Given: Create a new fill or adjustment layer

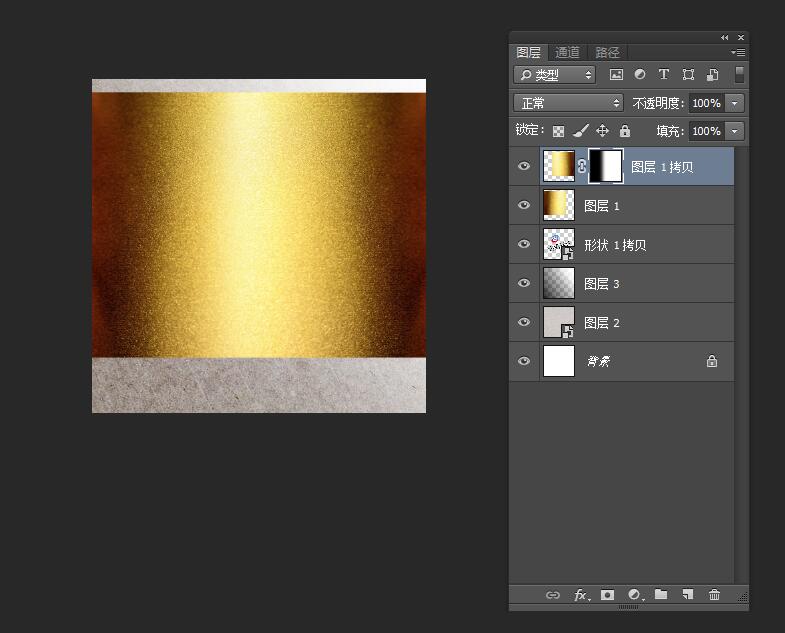Looking at the screenshot, I should coord(634,595).
